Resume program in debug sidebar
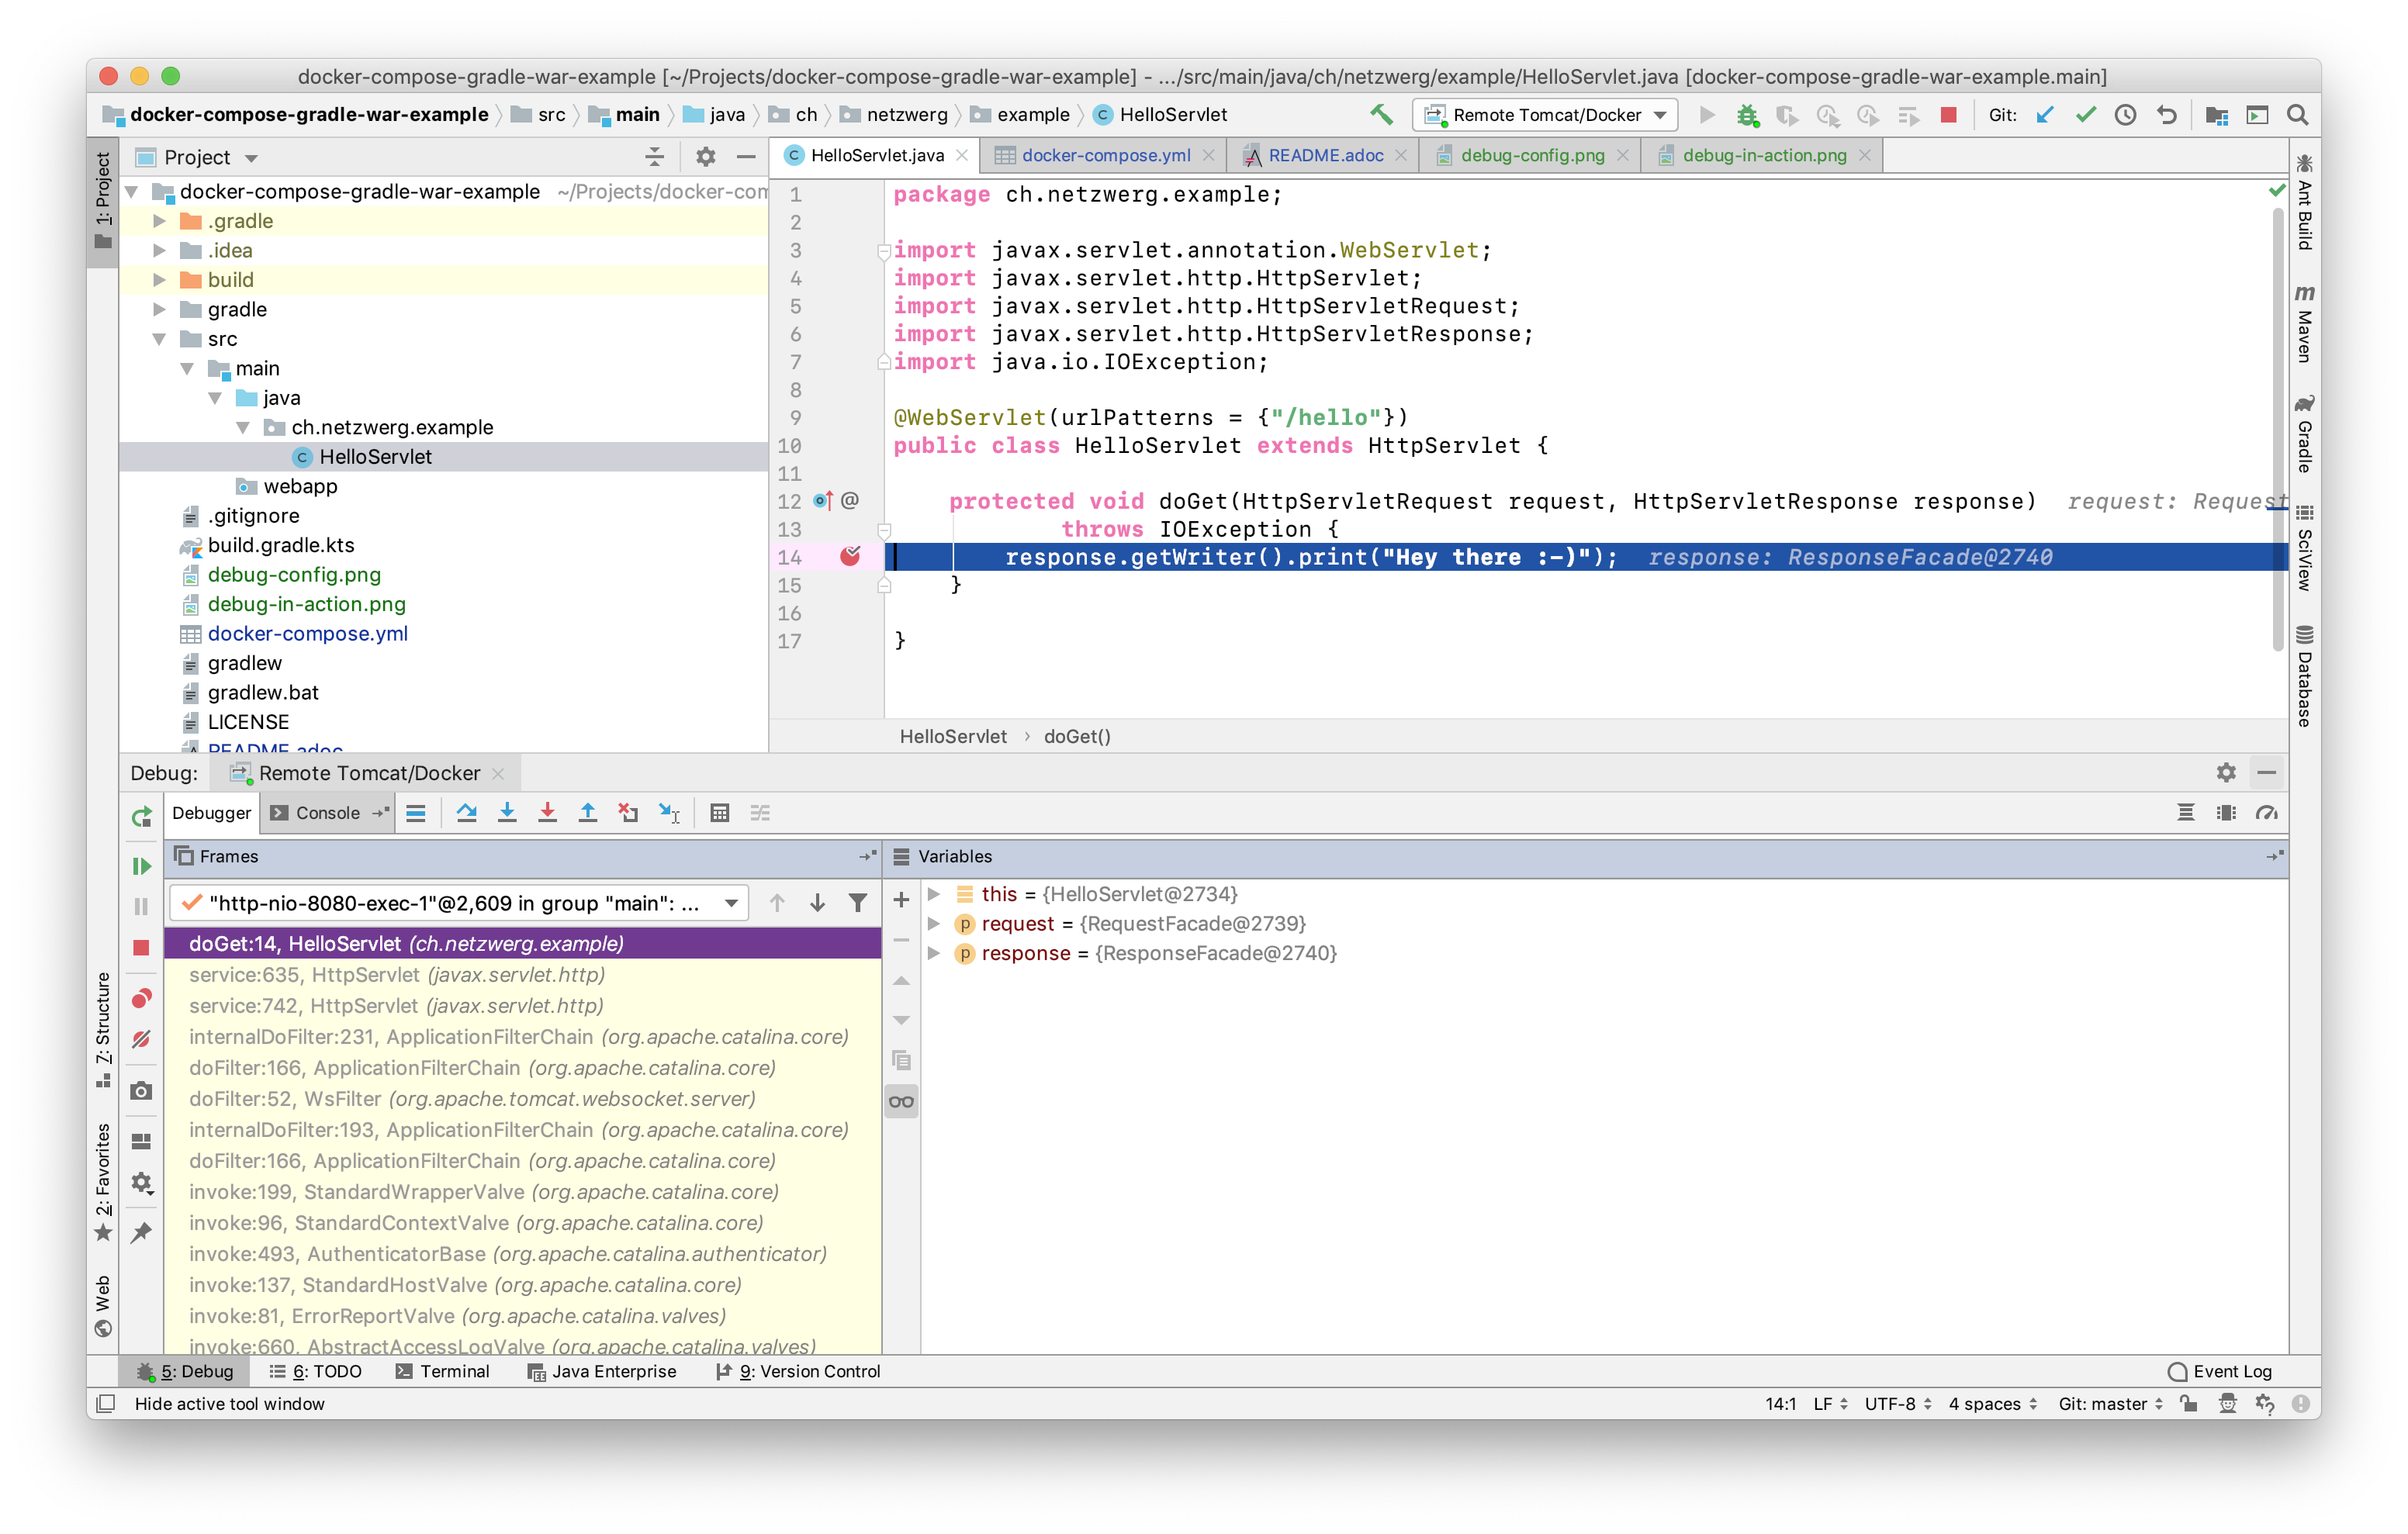Image resolution: width=2408 pixels, height=1534 pixels. tap(141, 866)
